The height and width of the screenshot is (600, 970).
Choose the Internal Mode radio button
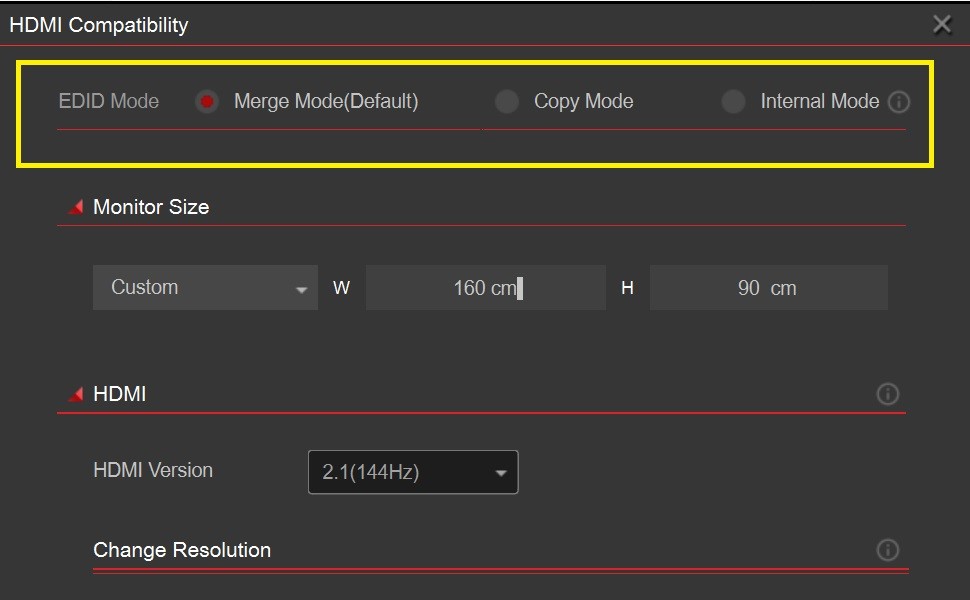[733, 102]
